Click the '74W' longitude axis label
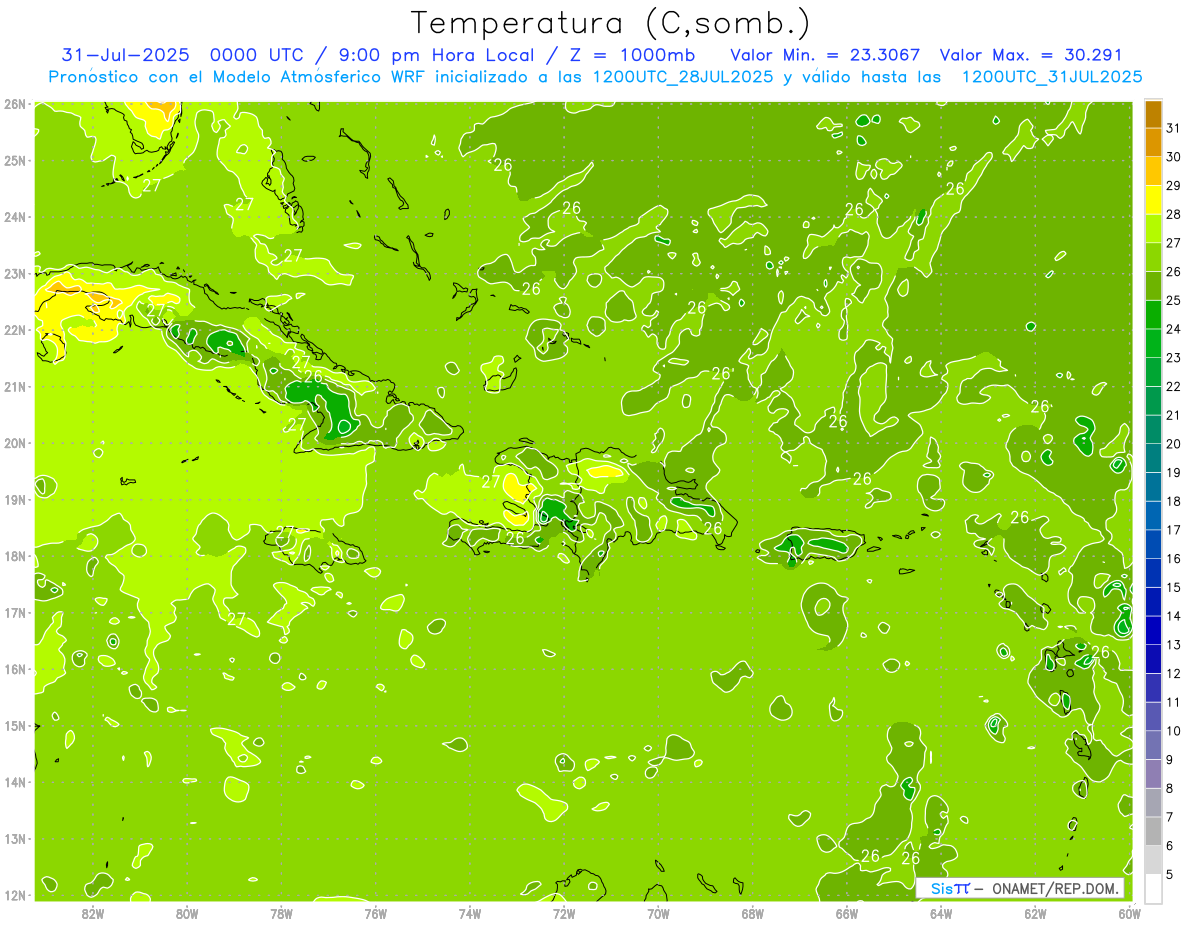Image resolution: width=1200 pixels, height=927 pixels. click(470, 913)
